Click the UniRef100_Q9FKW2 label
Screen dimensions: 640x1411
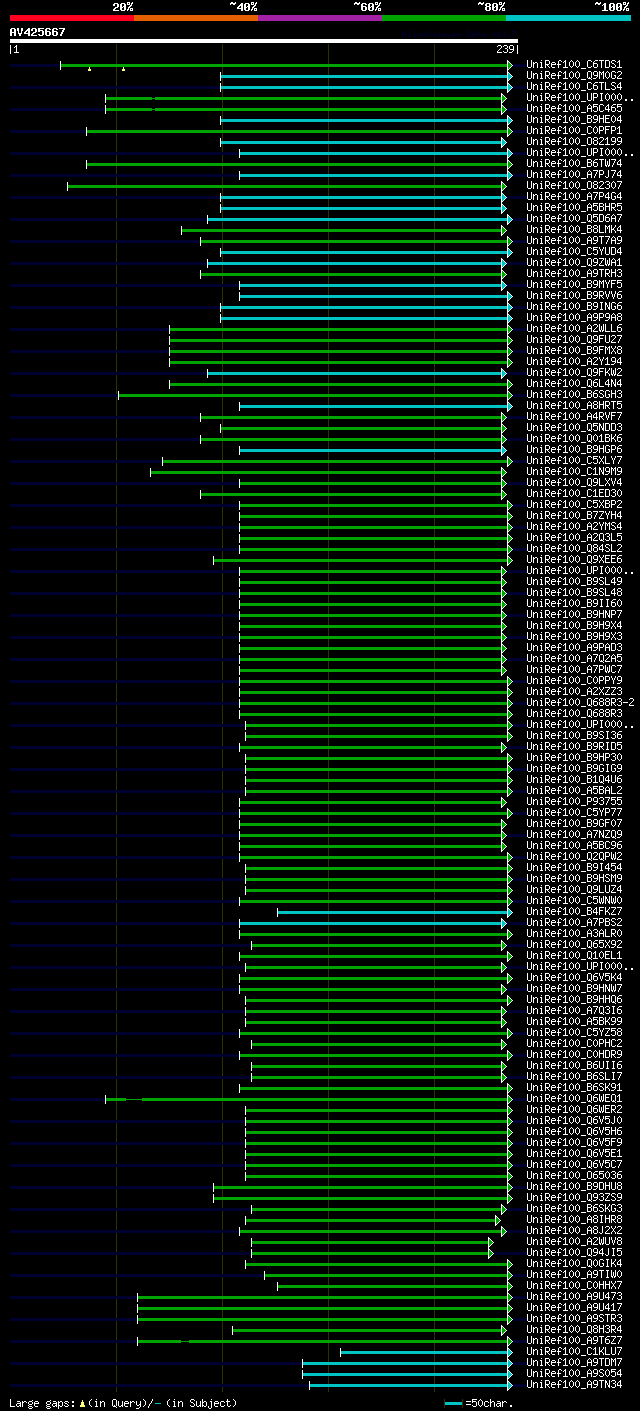573,372
